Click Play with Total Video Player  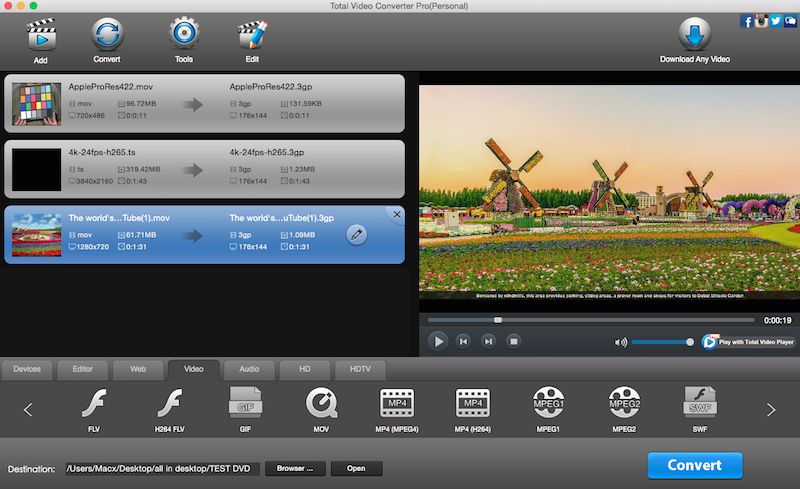[x=748, y=342]
